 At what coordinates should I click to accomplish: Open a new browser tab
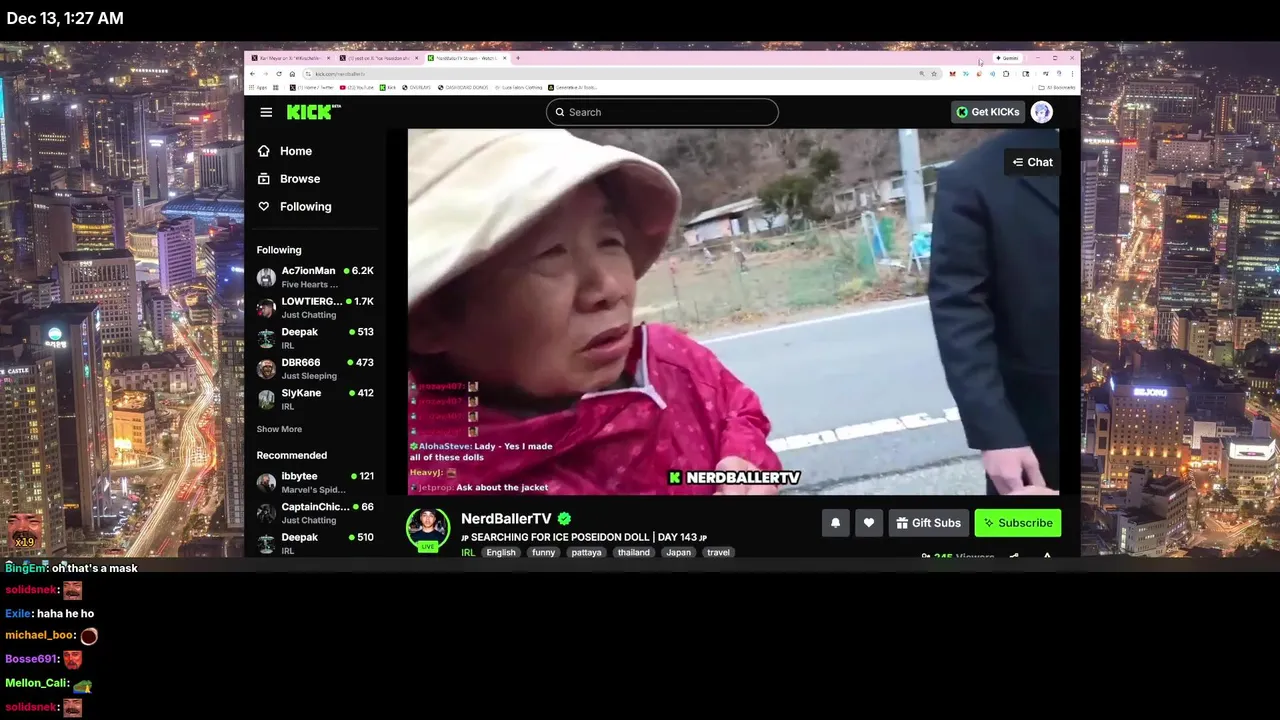[518, 58]
